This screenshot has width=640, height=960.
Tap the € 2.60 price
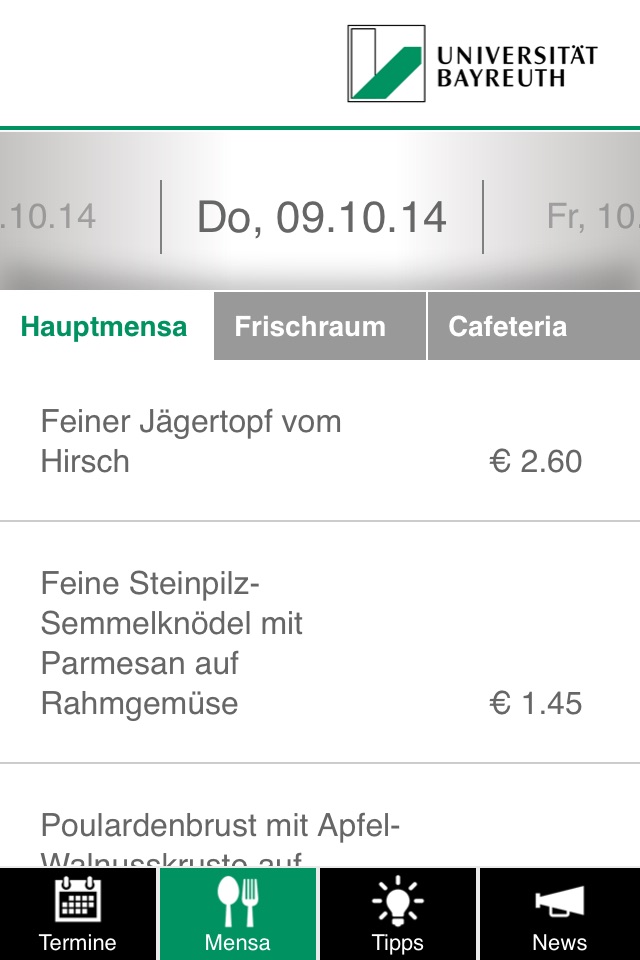pos(536,462)
